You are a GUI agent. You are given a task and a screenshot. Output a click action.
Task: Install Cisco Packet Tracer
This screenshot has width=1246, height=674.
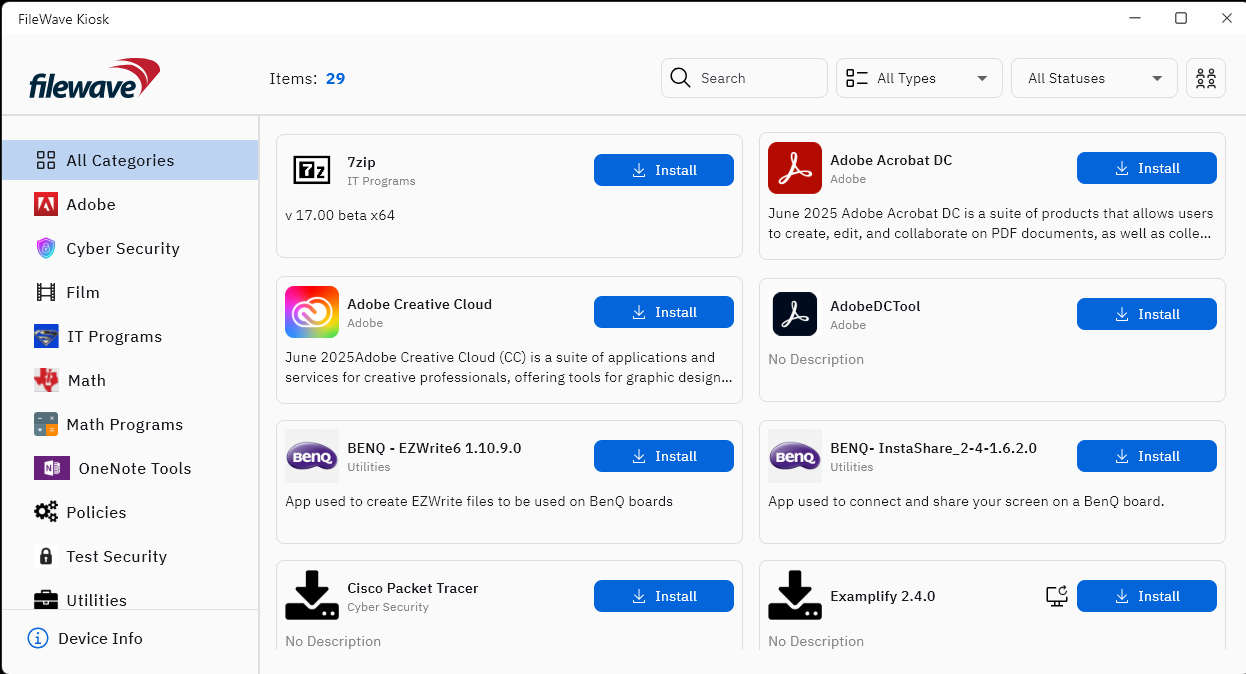pos(664,596)
